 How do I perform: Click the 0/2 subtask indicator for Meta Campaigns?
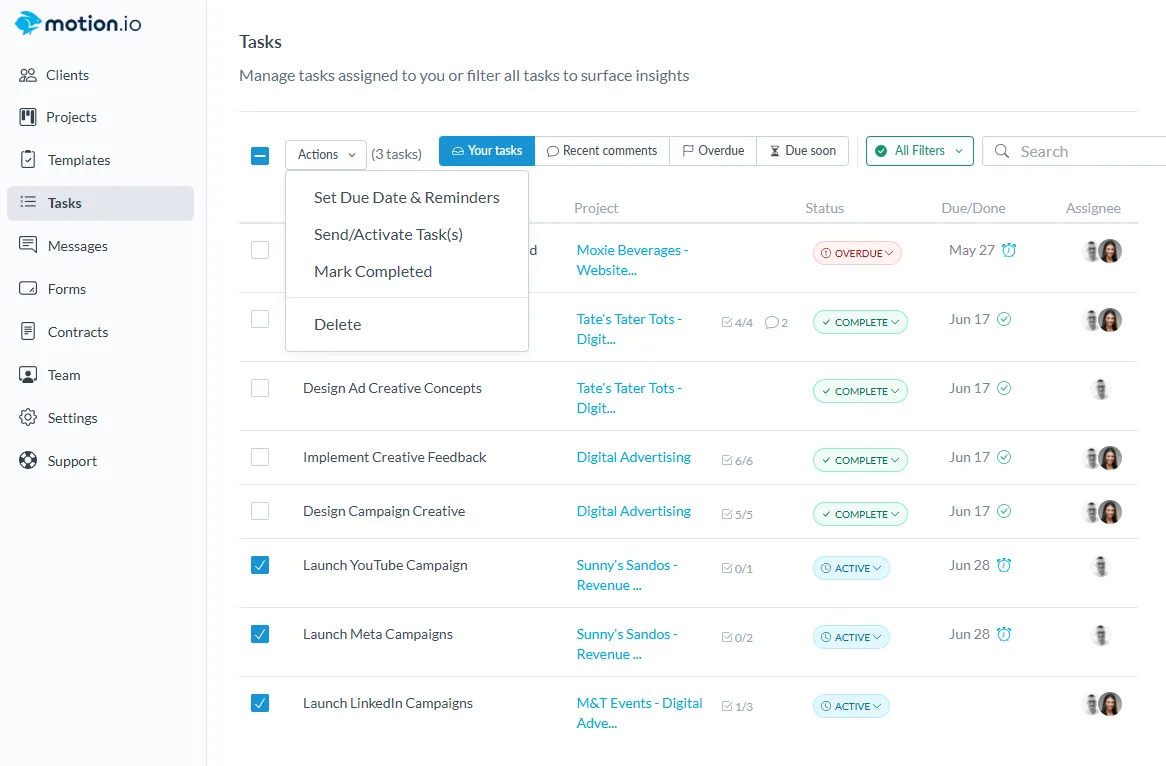[x=737, y=637]
